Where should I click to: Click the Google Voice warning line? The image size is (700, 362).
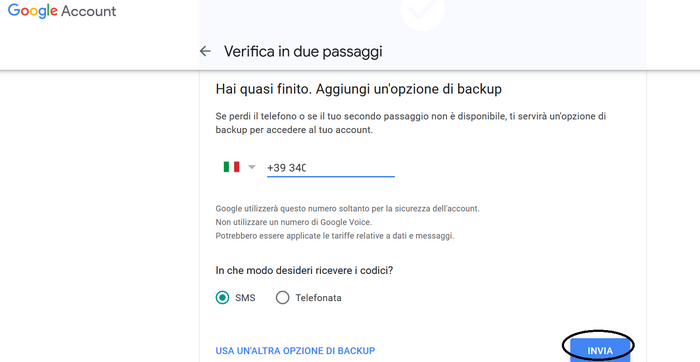pos(294,222)
